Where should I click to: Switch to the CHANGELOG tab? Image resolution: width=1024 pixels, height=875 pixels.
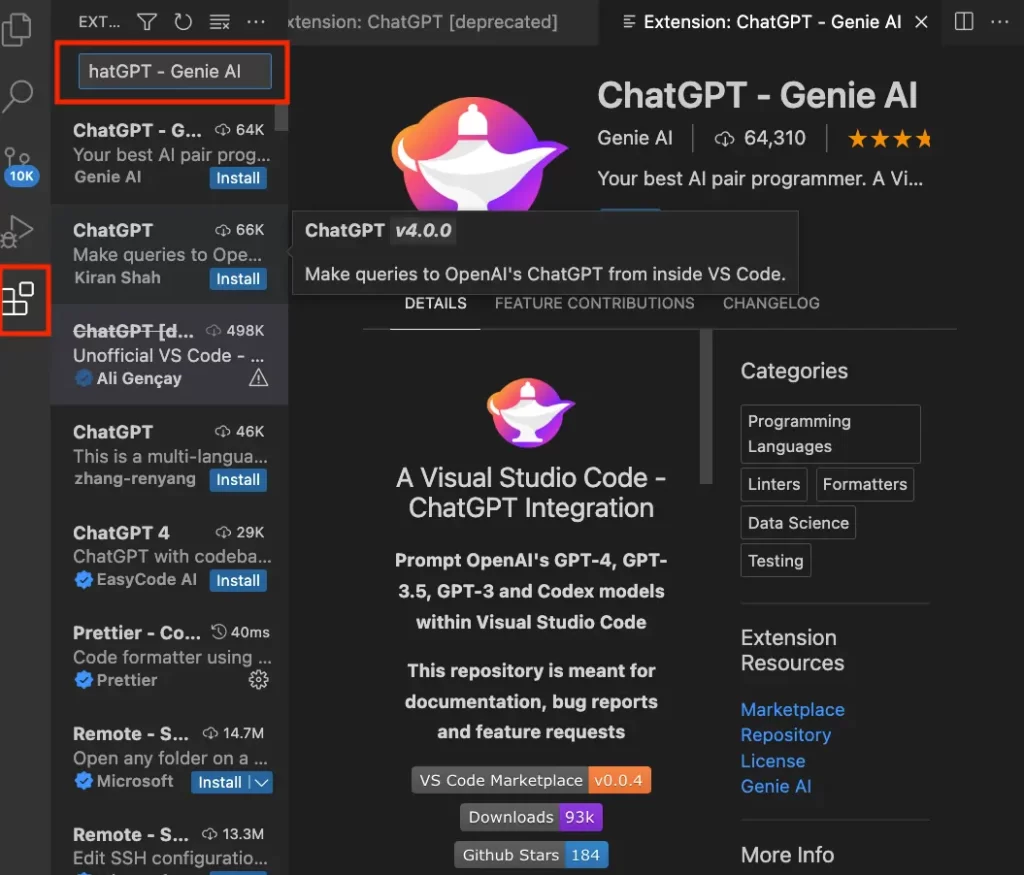tap(770, 303)
